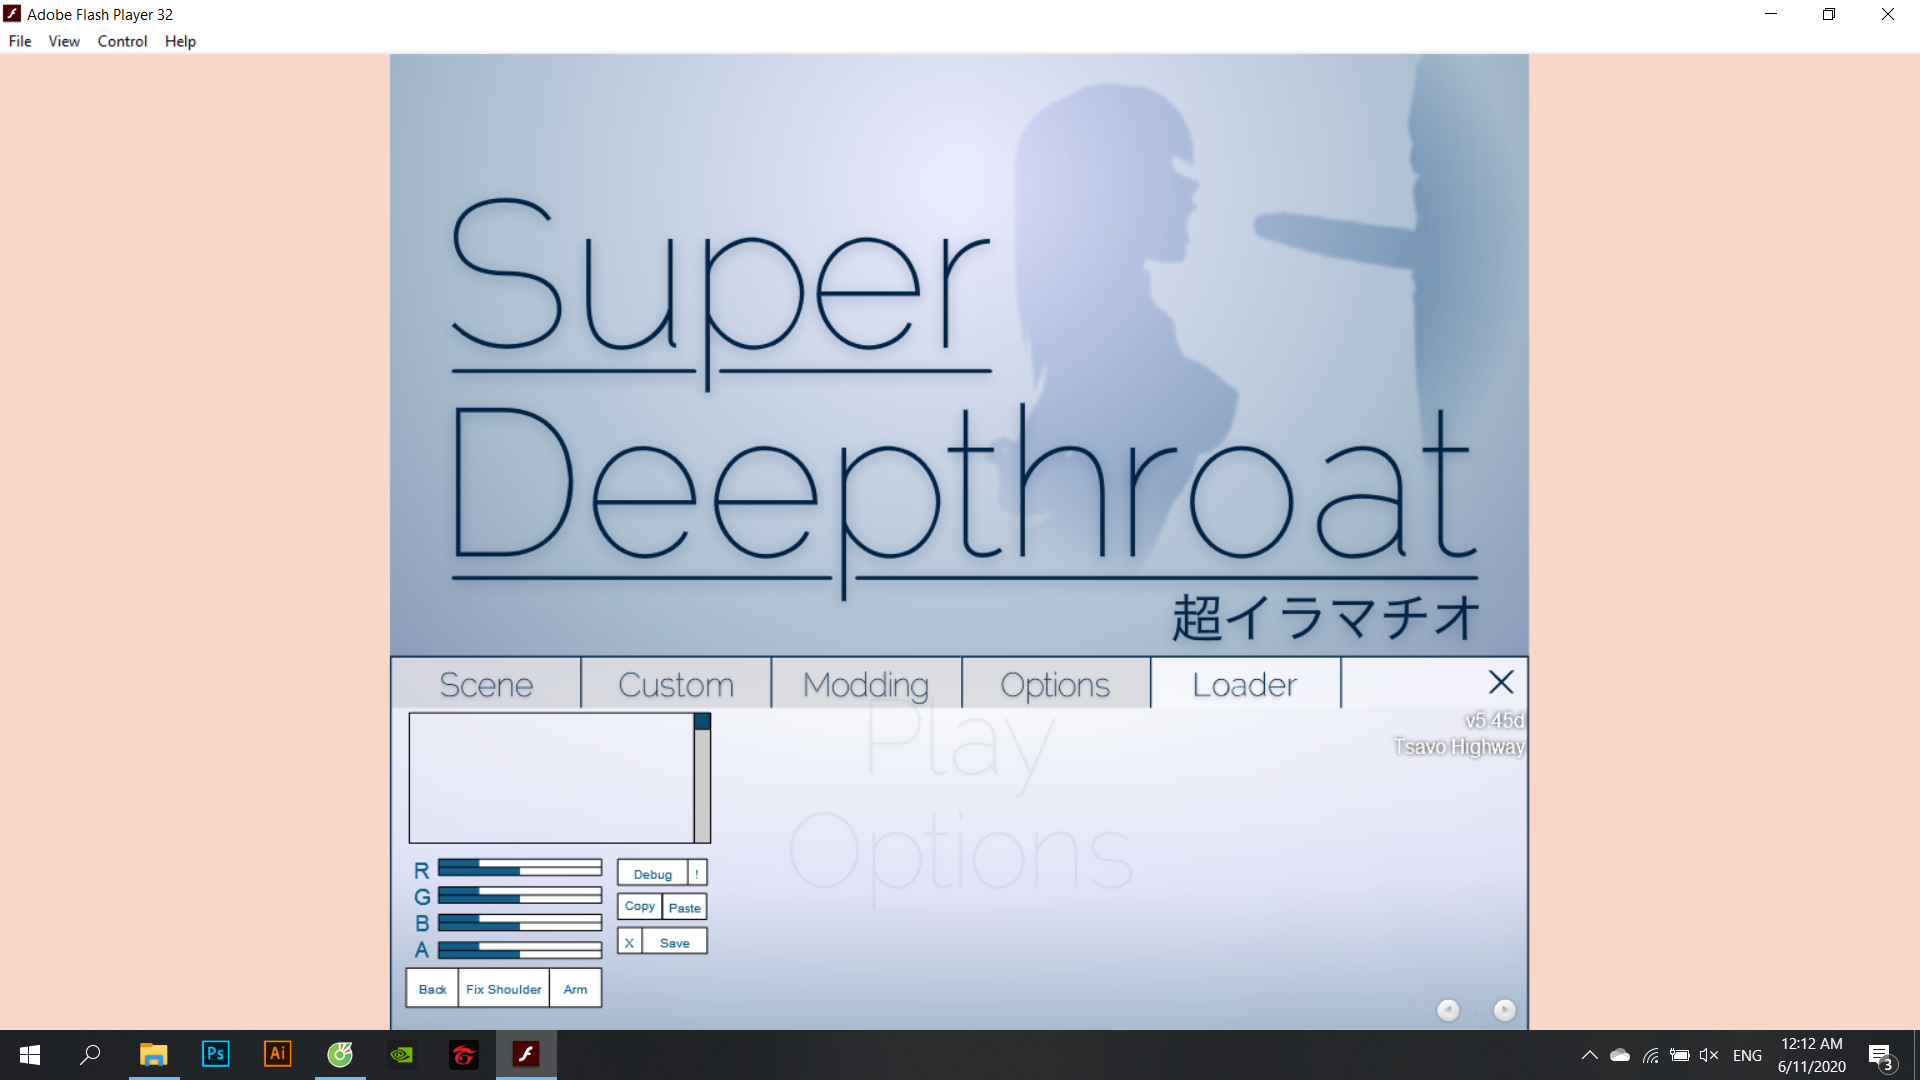Open the Modding tab
Viewport: 1920px width, 1080px height.
(x=866, y=685)
